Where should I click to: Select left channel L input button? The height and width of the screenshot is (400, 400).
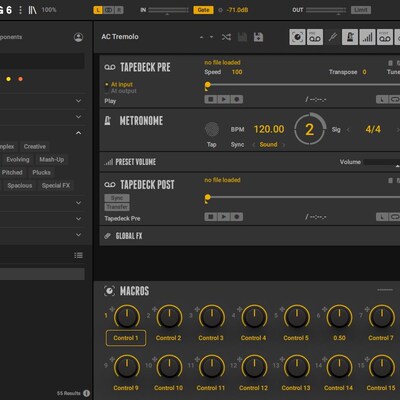pos(98,10)
